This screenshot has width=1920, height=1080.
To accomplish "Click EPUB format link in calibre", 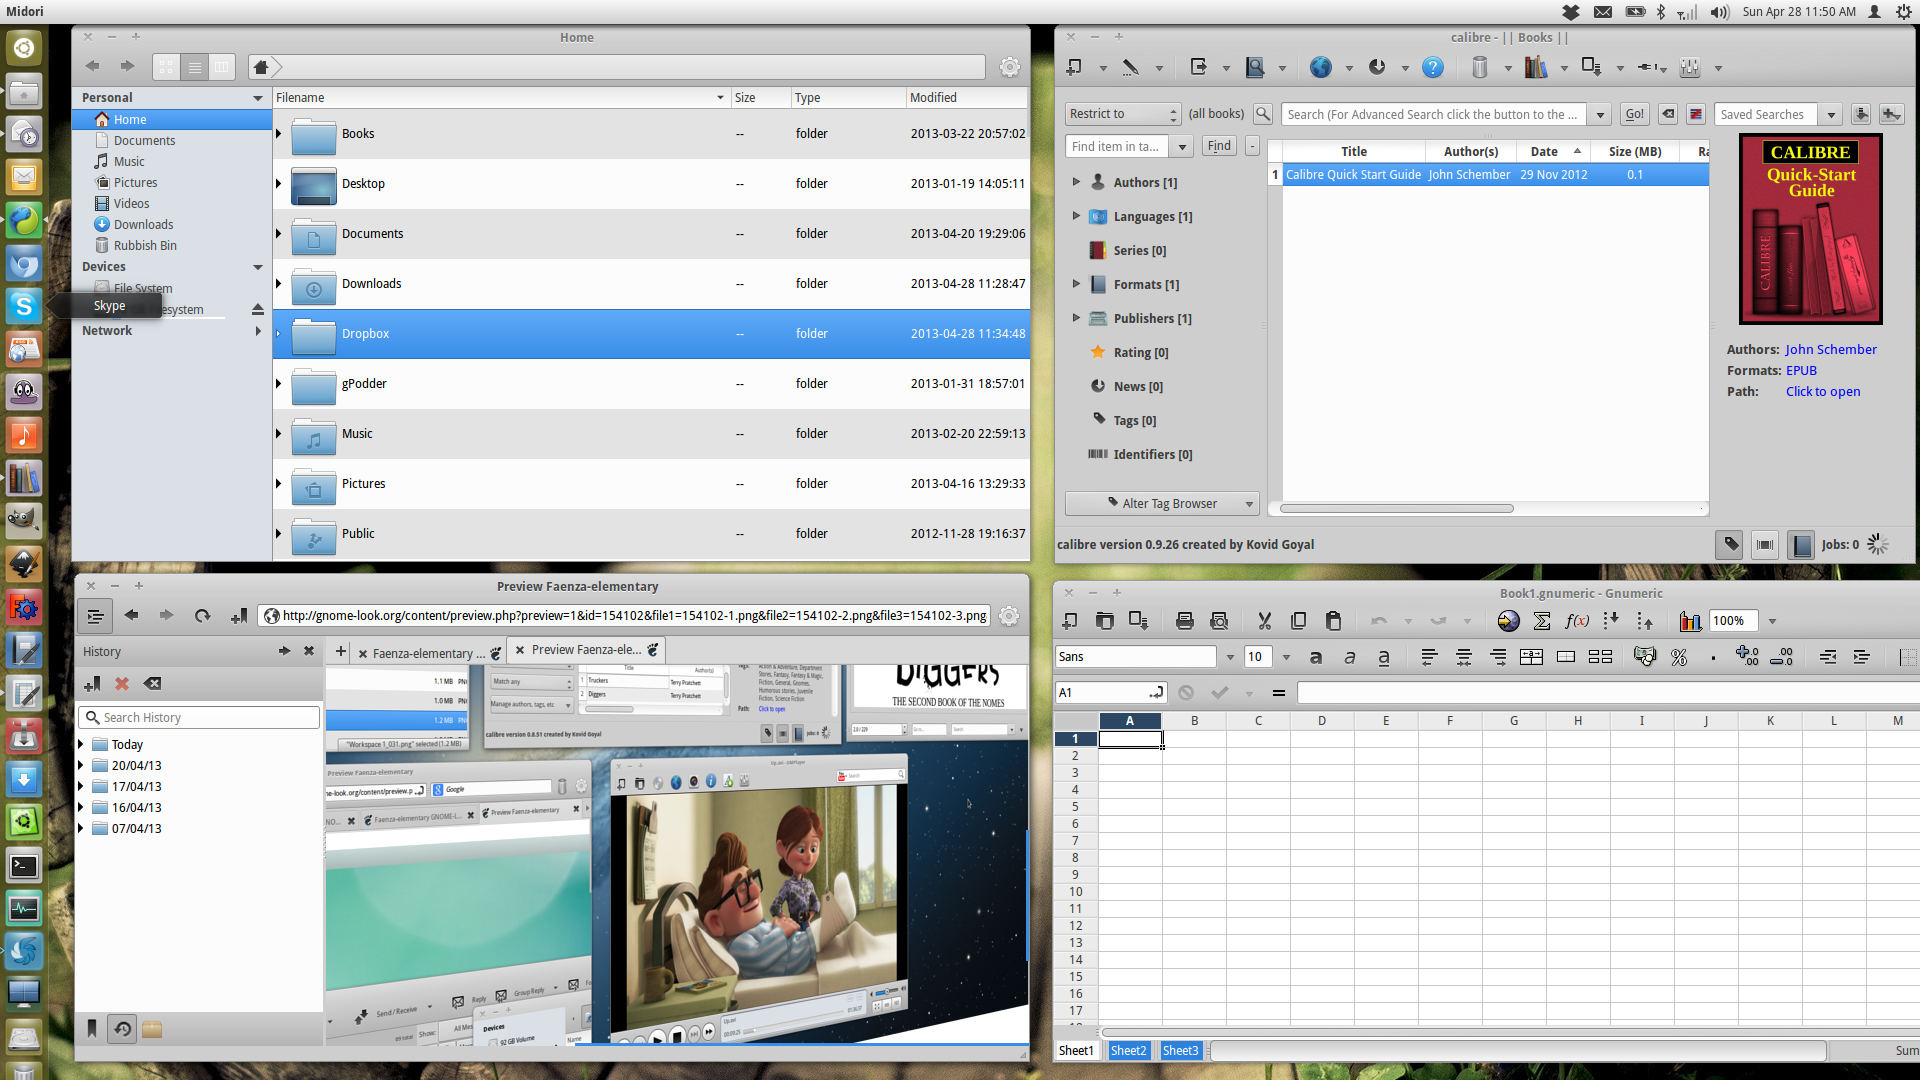I will [1801, 370].
